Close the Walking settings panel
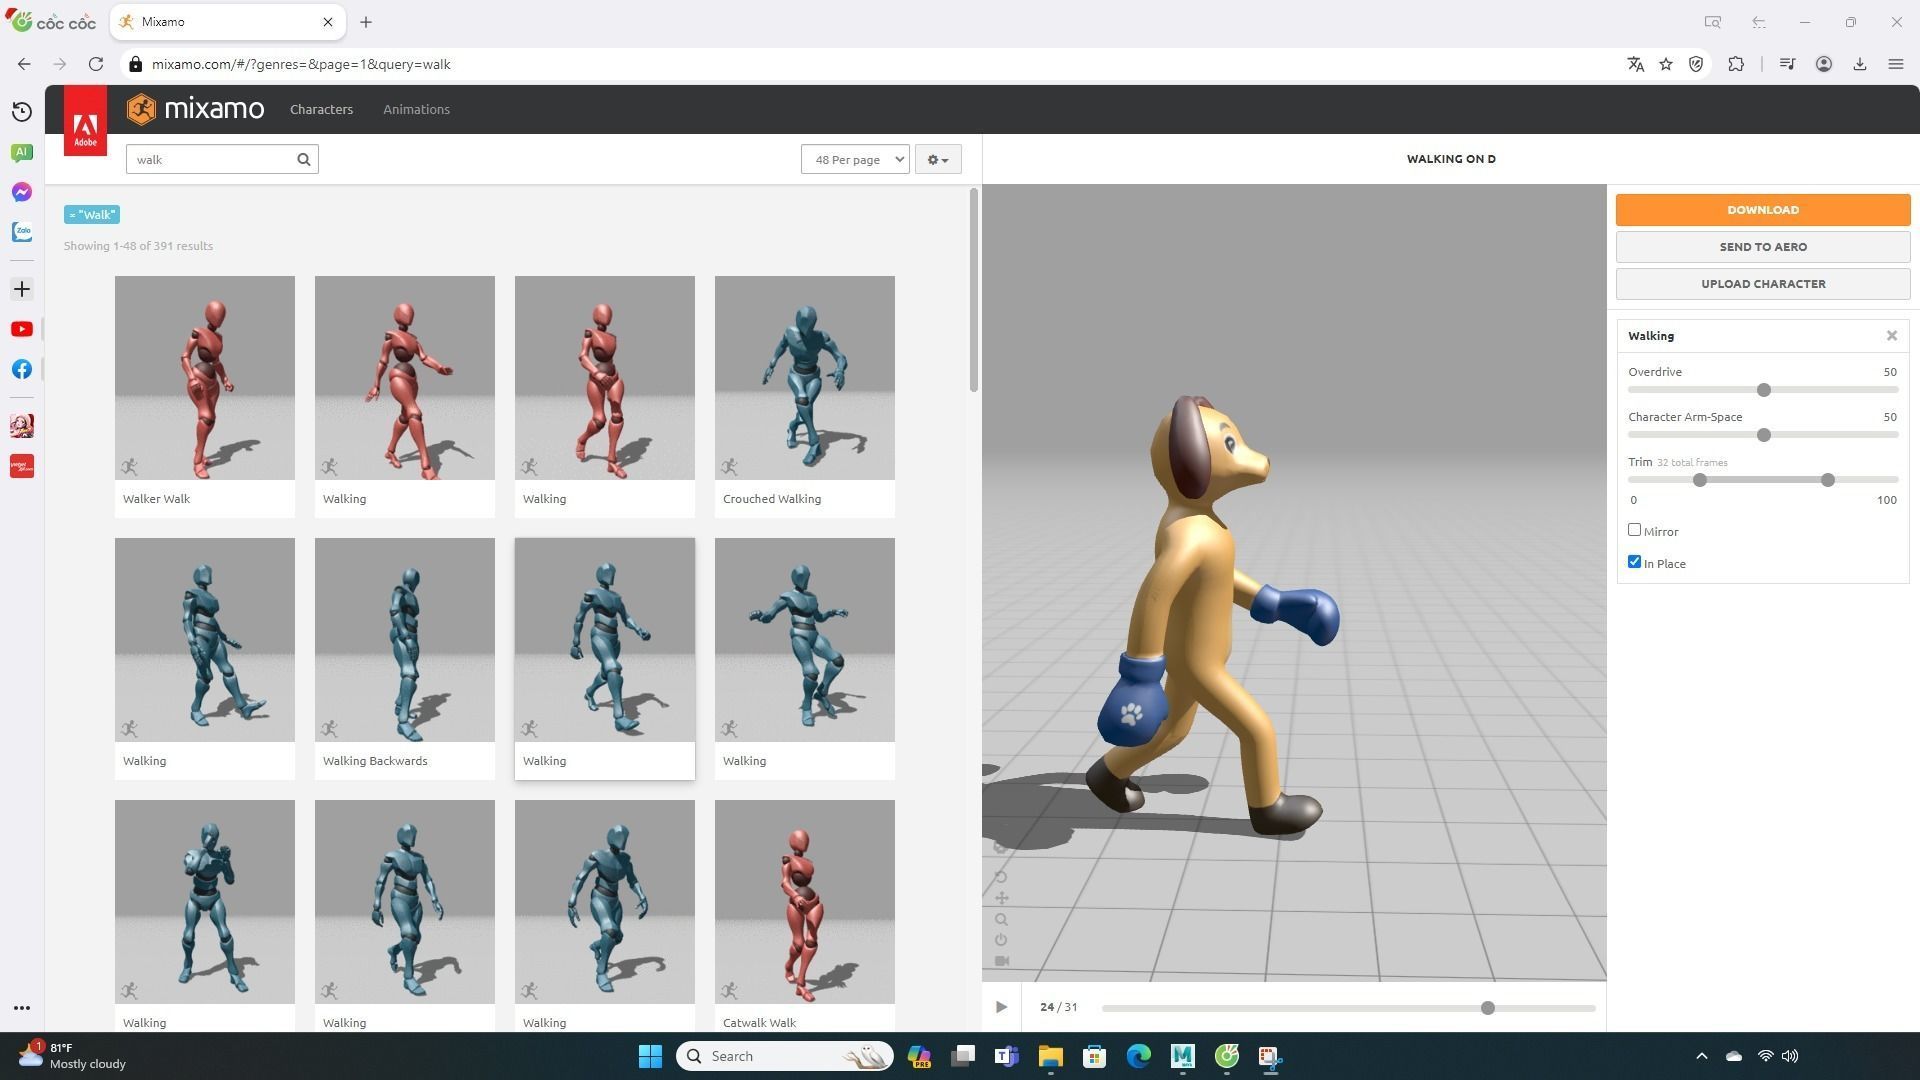This screenshot has width=1920, height=1080. 1892,336
